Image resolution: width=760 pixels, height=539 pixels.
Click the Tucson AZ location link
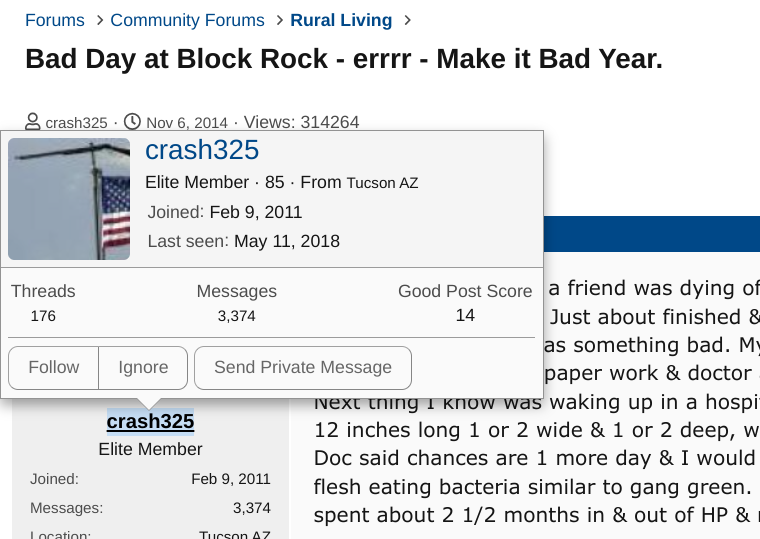(382, 183)
